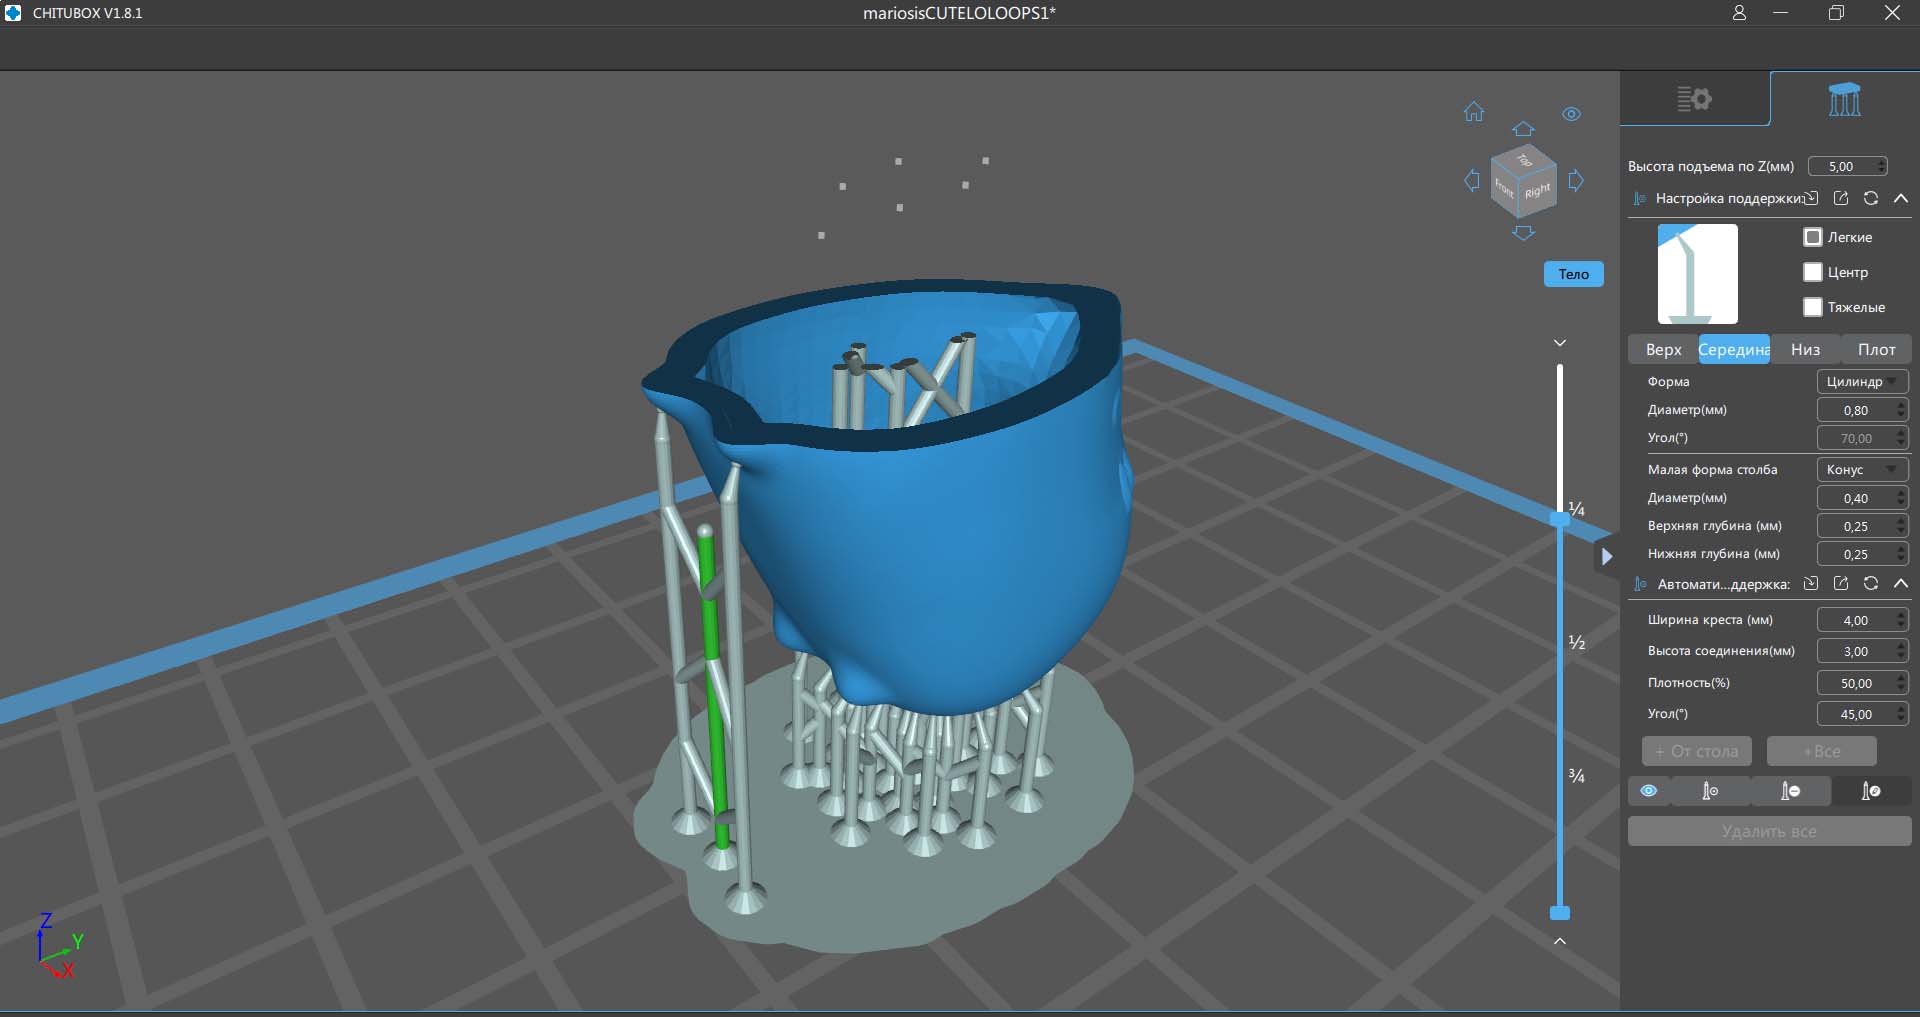Click the Удалить все button
Screen dimensions: 1920x1017
(1769, 831)
